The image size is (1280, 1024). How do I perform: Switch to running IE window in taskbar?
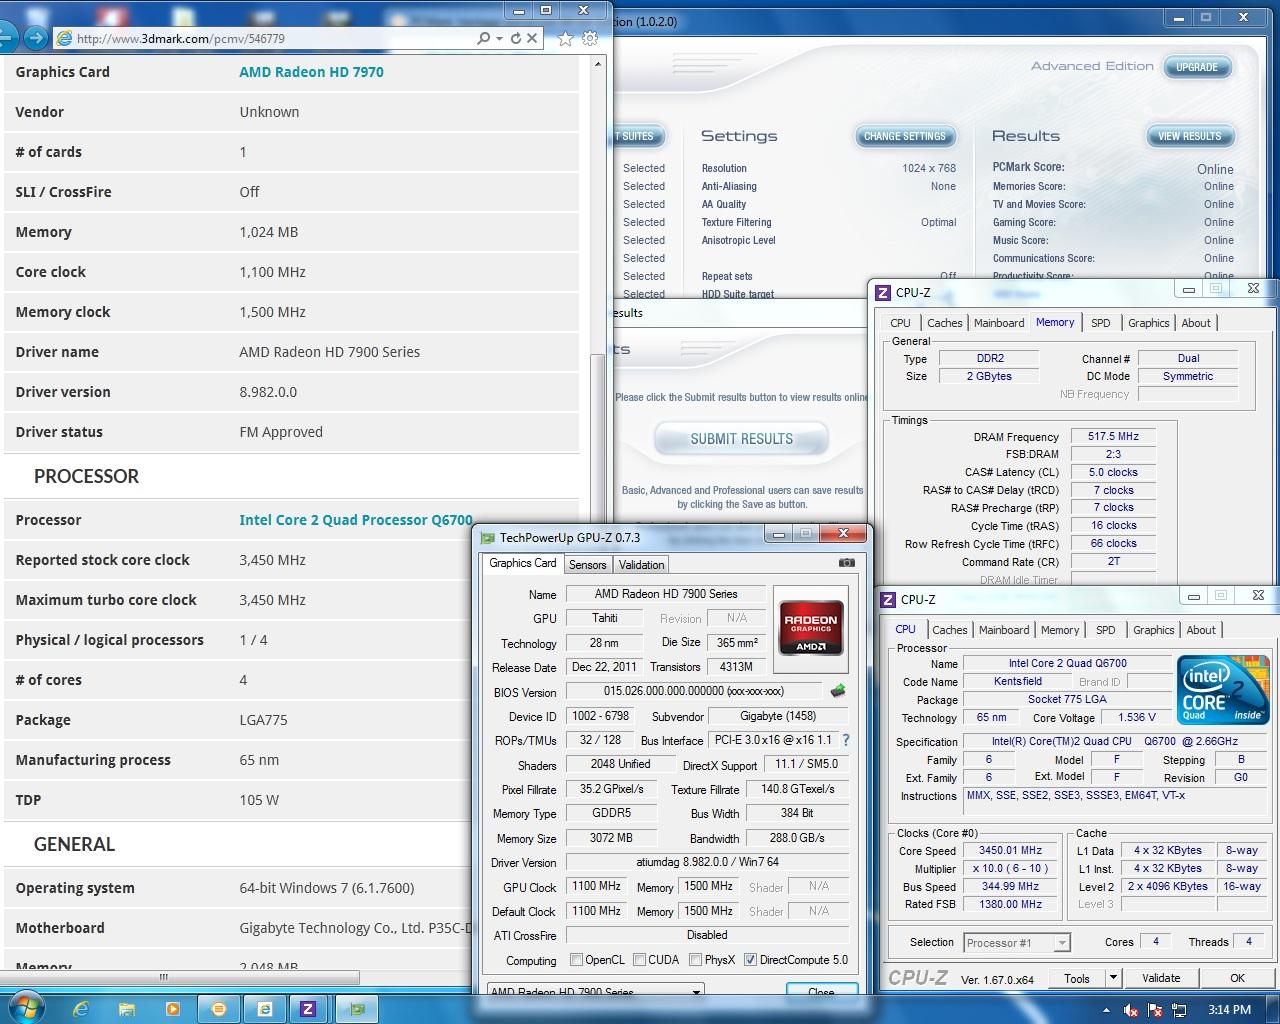click(264, 1009)
